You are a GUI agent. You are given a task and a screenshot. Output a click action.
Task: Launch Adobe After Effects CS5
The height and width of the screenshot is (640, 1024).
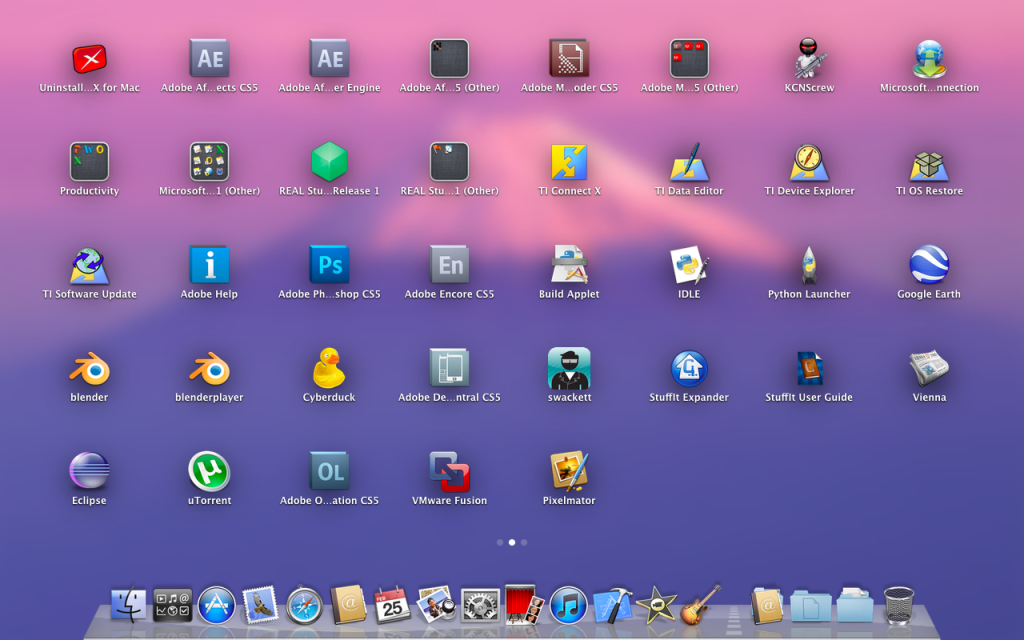[x=209, y=59]
